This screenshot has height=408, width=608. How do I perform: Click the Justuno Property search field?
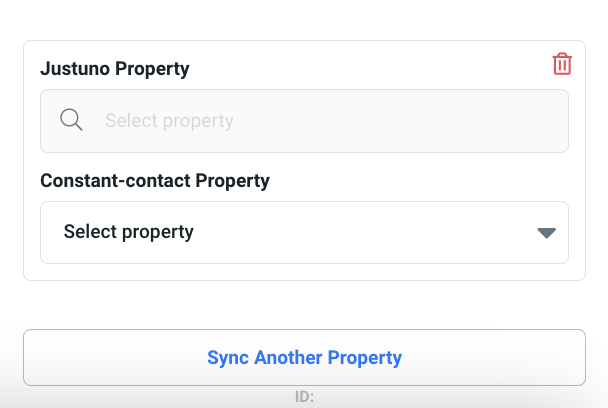(x=304, y=121)
